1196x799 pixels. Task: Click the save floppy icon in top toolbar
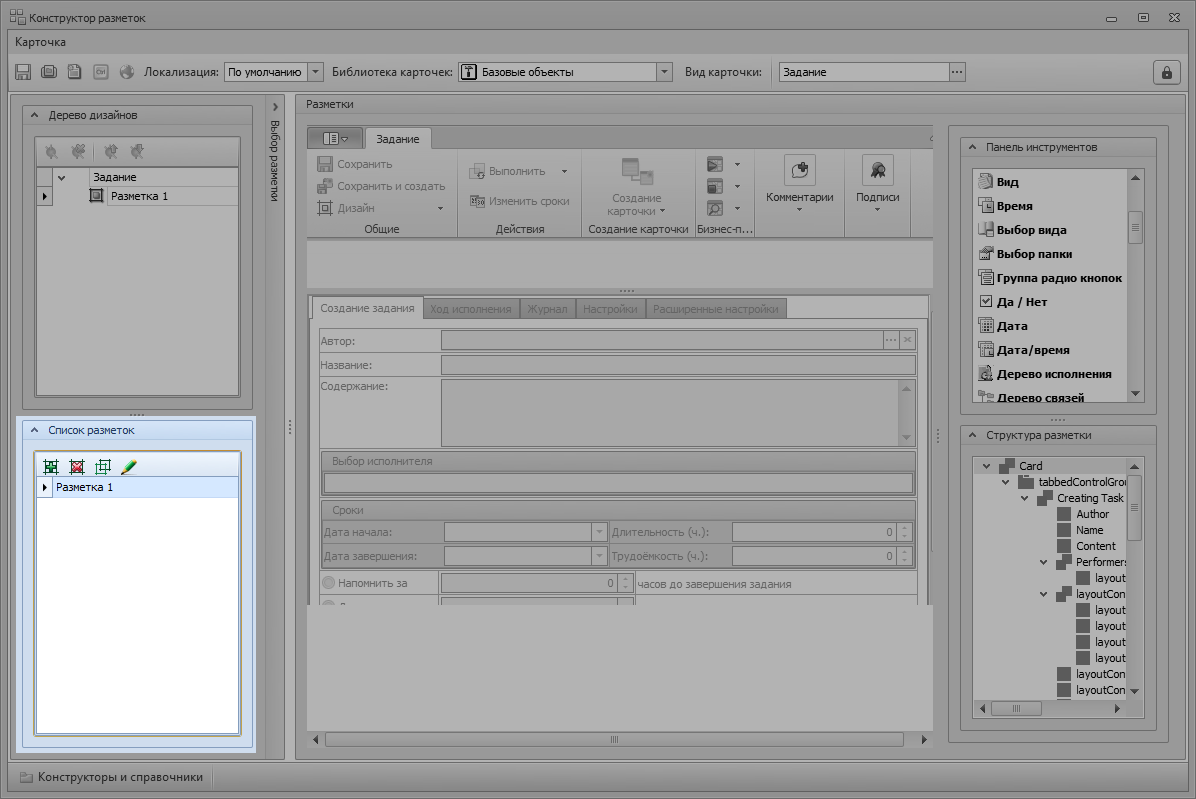[23, 72]
